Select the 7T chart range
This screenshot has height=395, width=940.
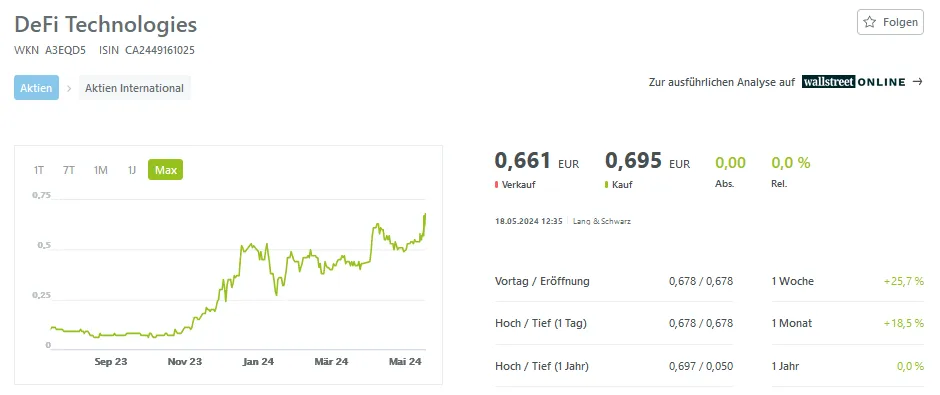pos(69,170)
